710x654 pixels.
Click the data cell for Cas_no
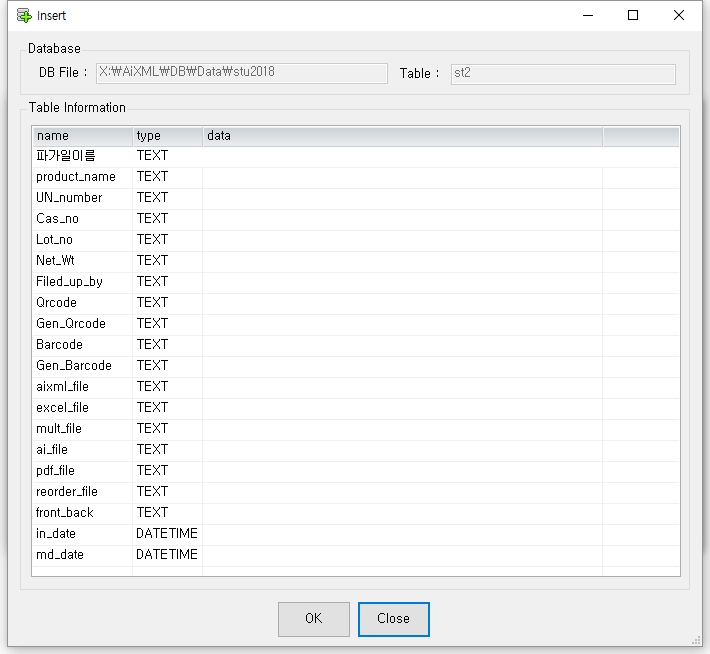tap(401, 219)
